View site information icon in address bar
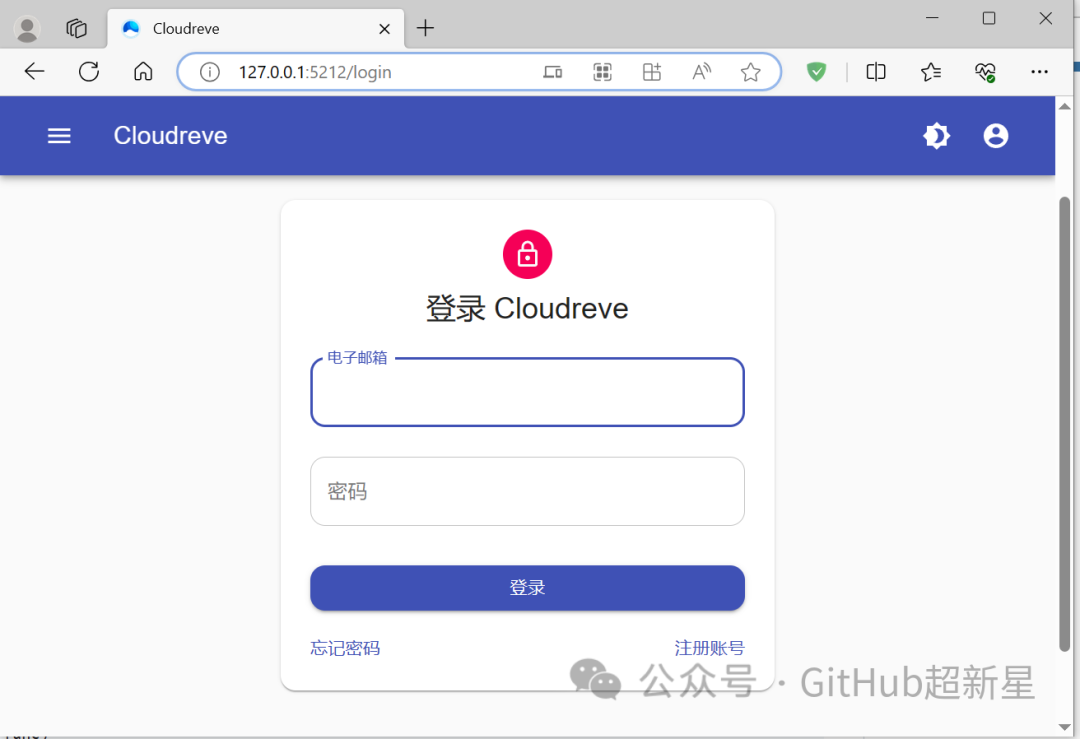This screenshot has width=1080, height=739. click(209, 72)
